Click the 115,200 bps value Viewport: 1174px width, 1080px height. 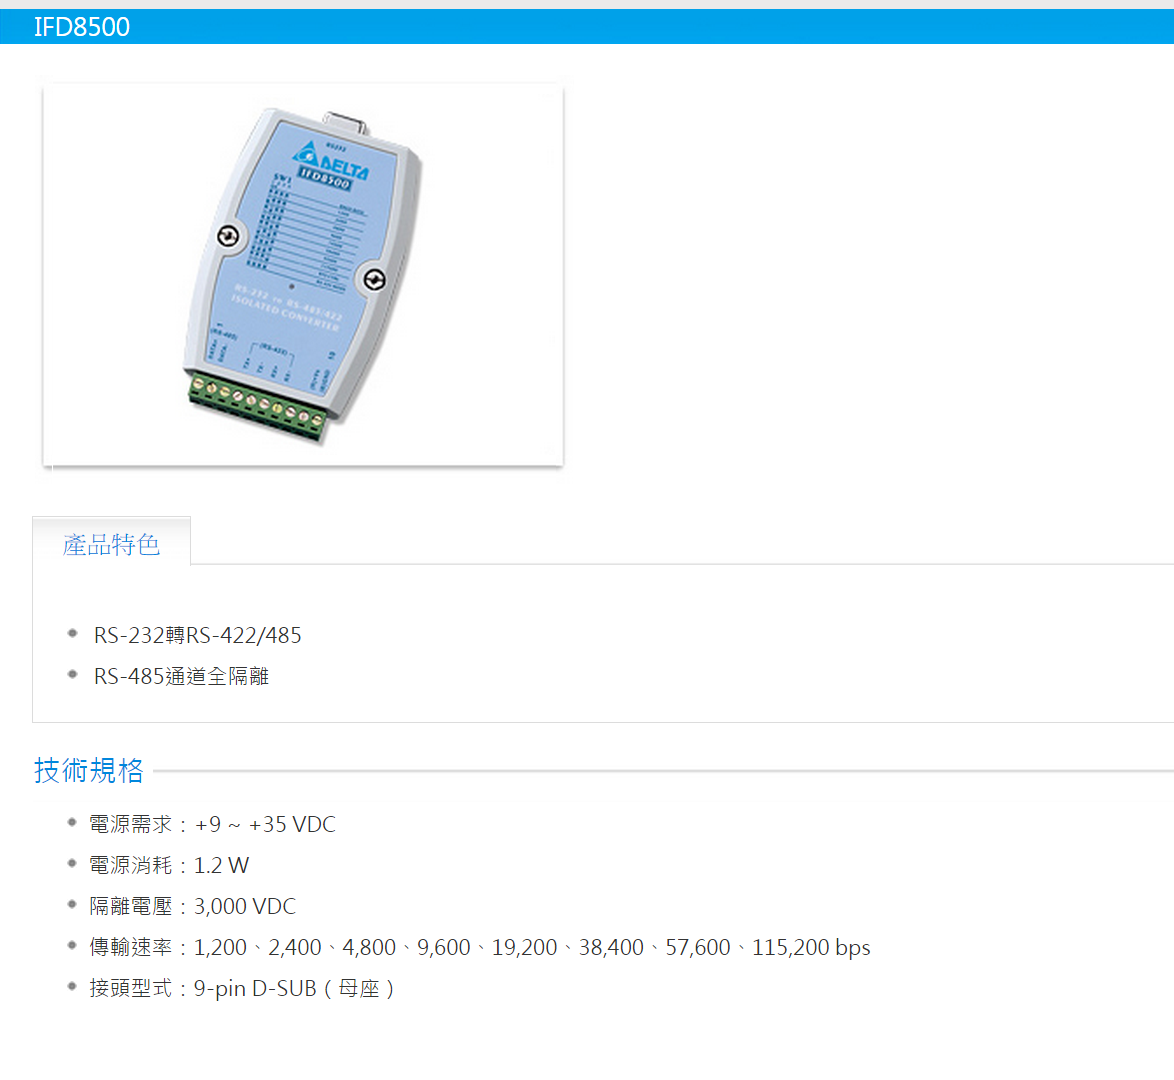pyautogui.click(x=811, y=947)
